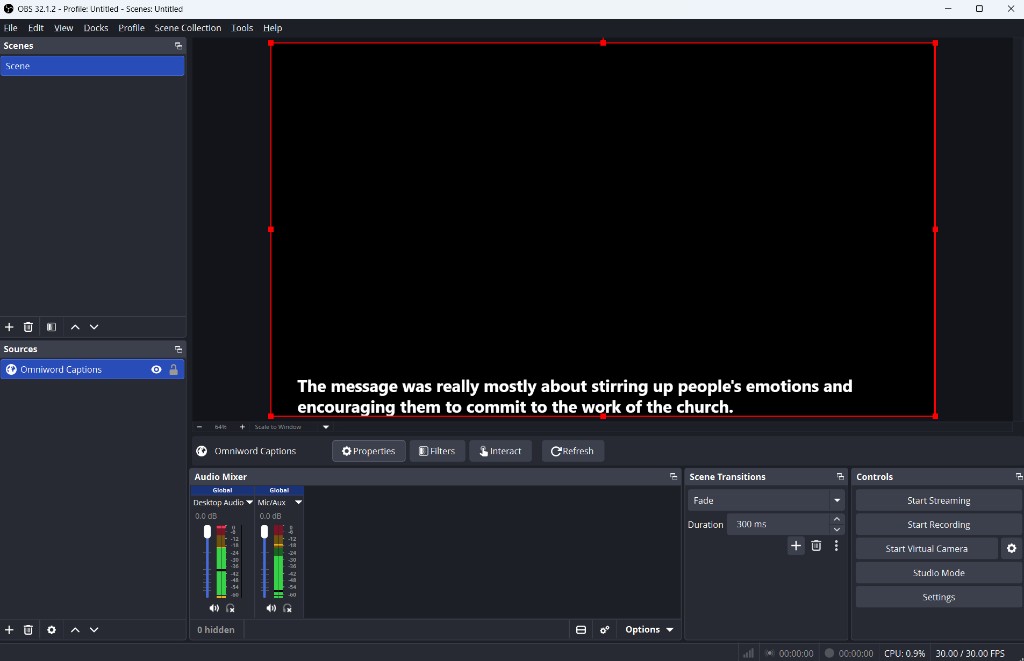Open virtual camera settings gear

coord(1012,549)
